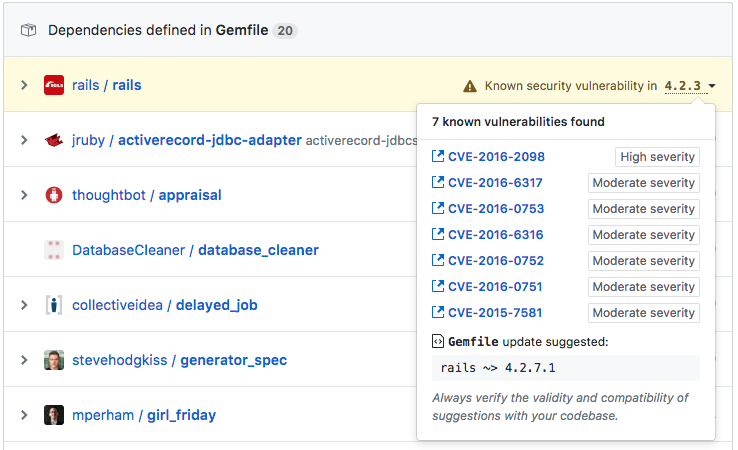Image resolution: width=738 pixels, height=450 pixels.
Task: Click Moderate severity label for CVE-2016-6317
Action: [643, 183]
